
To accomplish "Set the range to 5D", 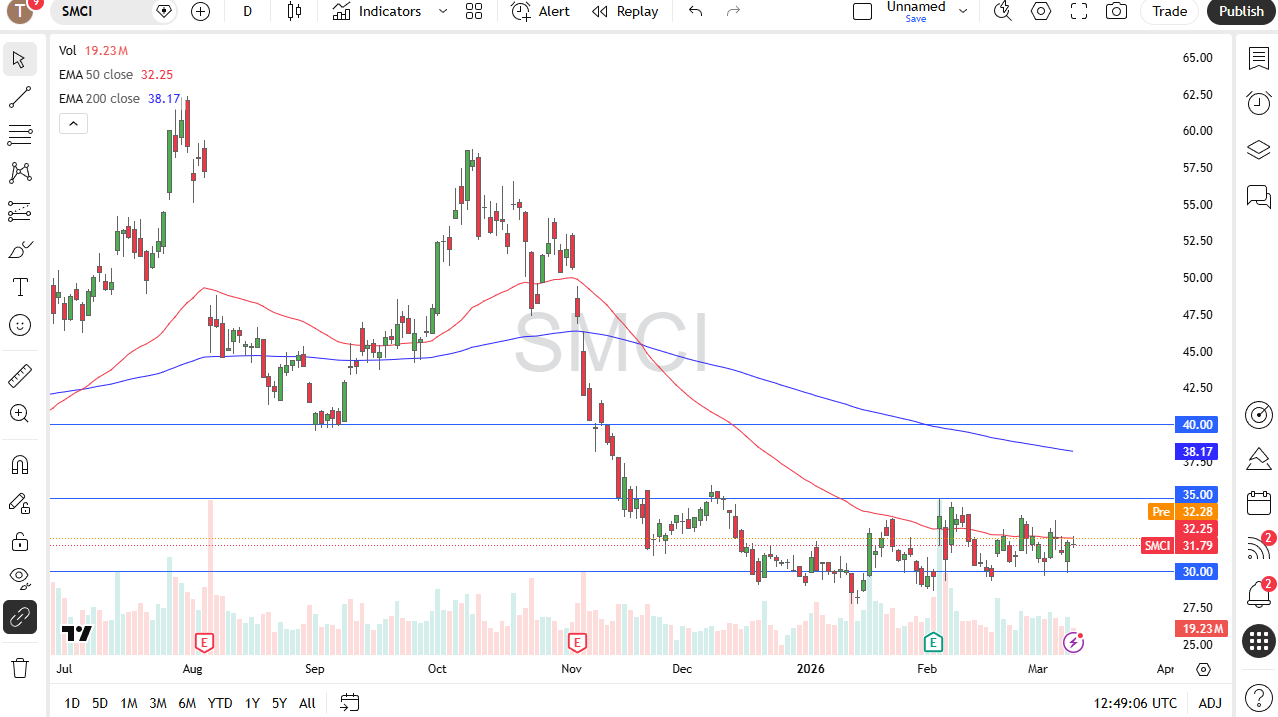I will [100, 703].
